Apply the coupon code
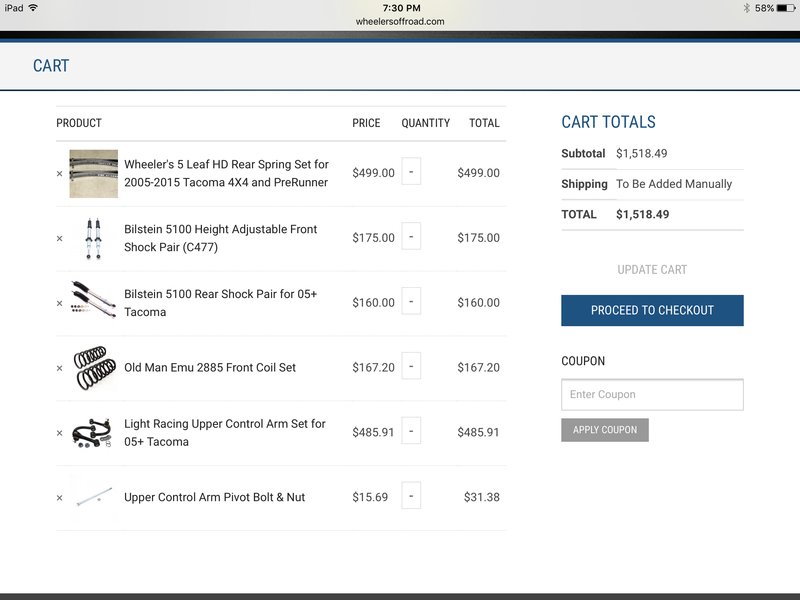The image size is (800, 600). point(605,430)
